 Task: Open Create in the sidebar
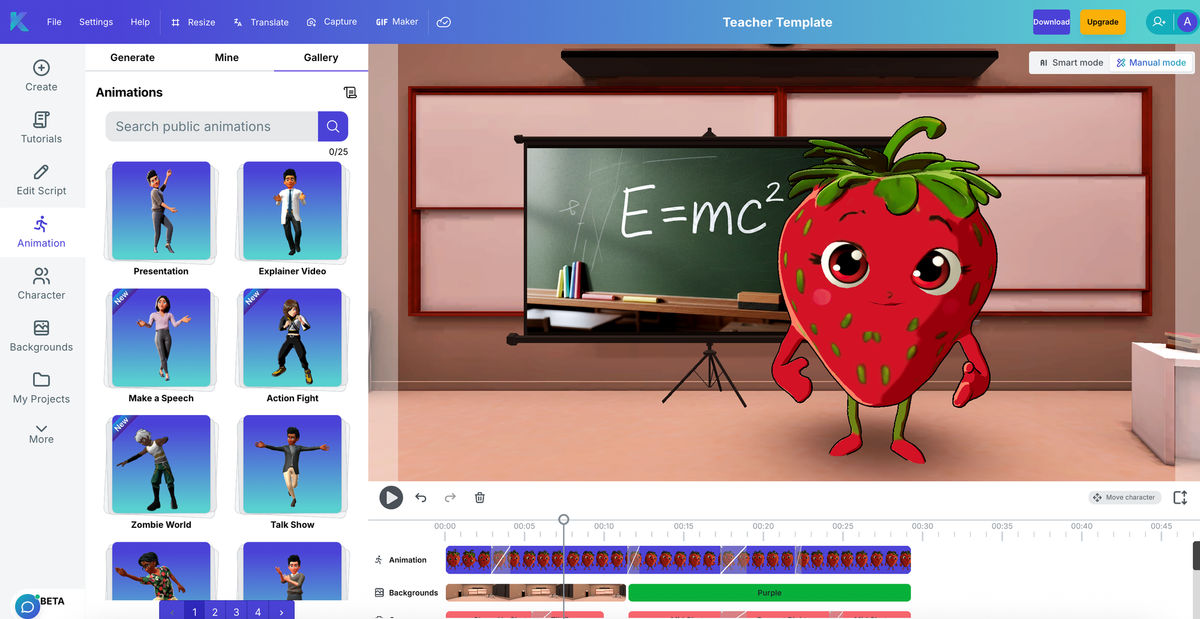click(41, 76)
